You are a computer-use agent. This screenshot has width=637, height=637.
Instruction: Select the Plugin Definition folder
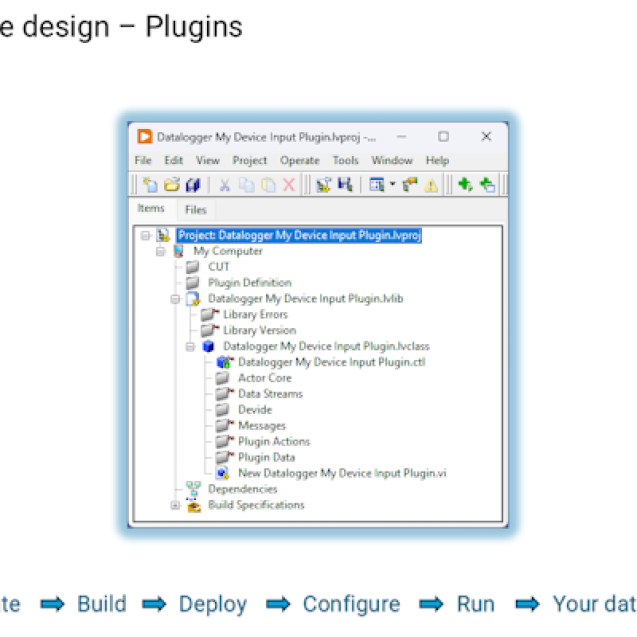pos(249,283)
